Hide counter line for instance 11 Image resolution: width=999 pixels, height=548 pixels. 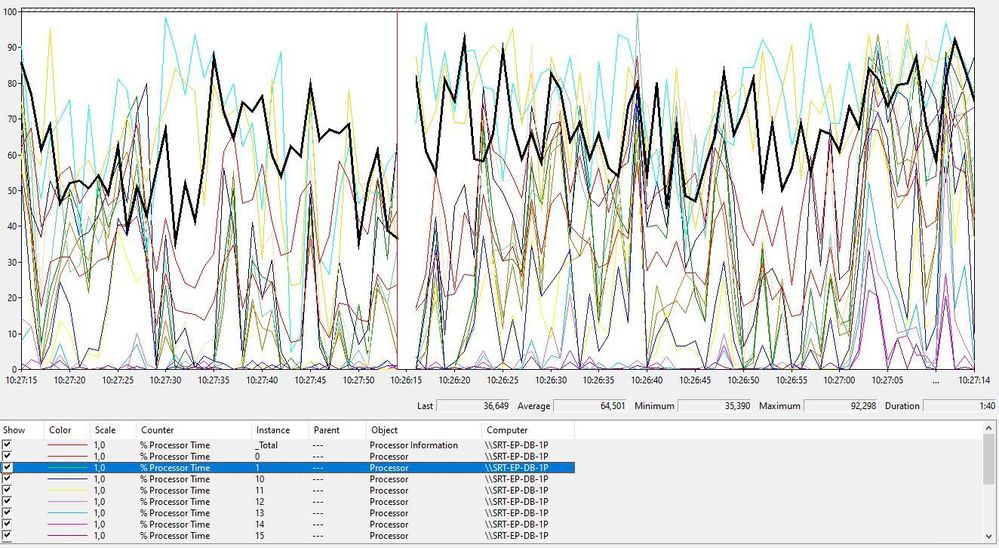click(7, 490)
